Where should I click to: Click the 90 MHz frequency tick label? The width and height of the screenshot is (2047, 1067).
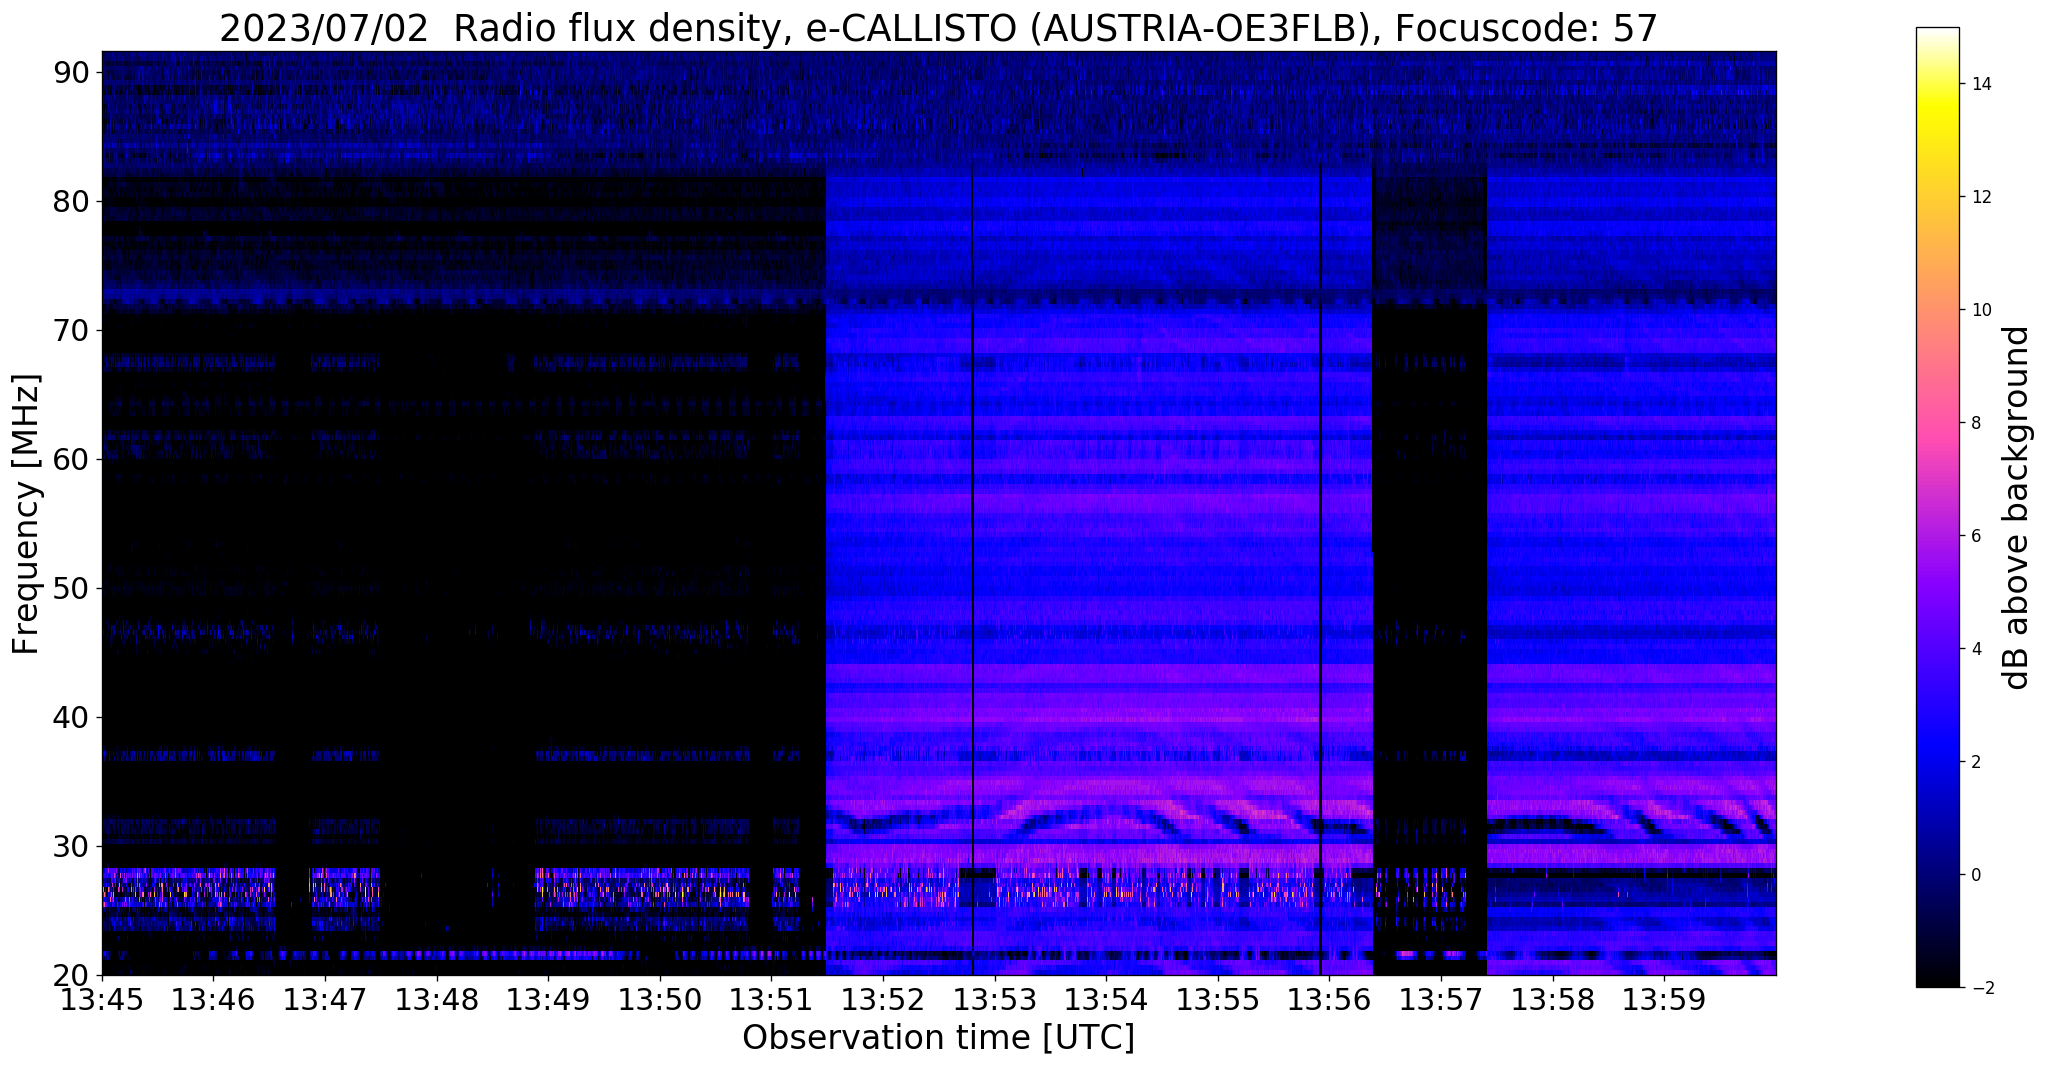73,72
